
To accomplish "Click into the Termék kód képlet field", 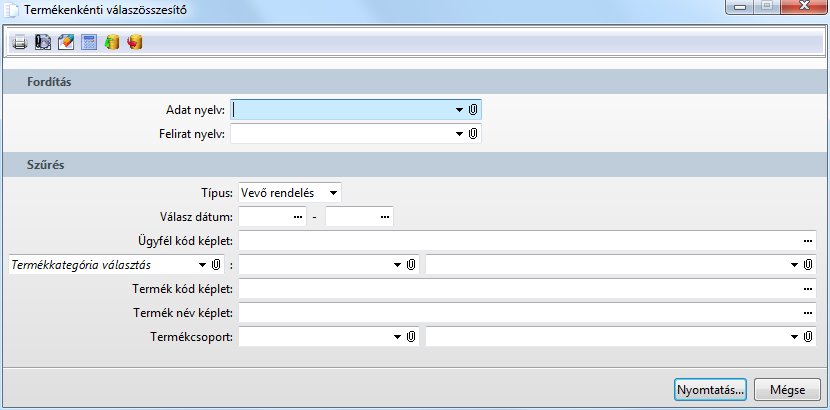I will point(520,289).
